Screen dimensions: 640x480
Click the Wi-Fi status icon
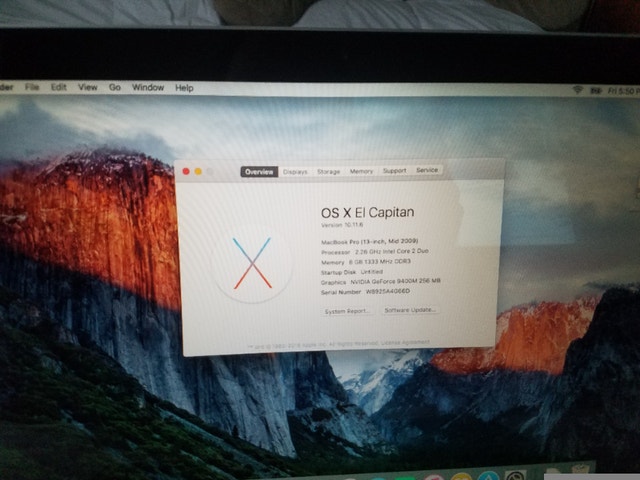[577, 89]
